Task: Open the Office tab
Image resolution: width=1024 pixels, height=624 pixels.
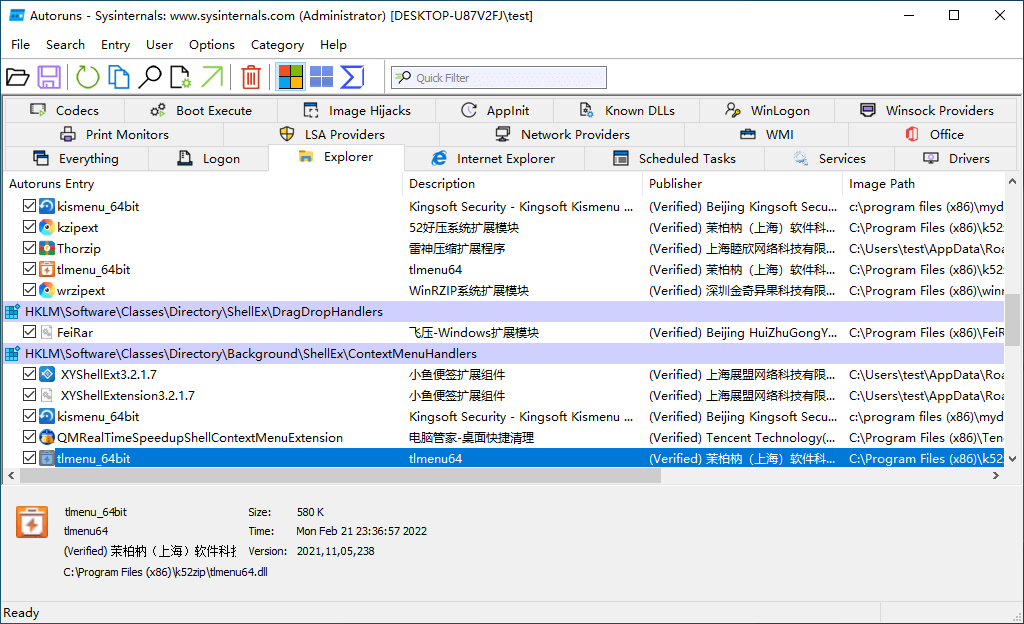Action: tap(934, 134)
